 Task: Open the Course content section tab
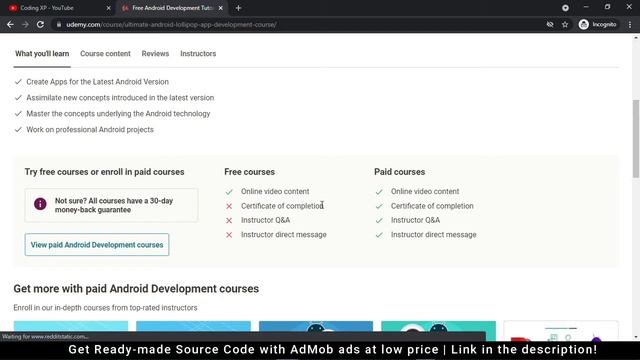[x=105, y=53]
